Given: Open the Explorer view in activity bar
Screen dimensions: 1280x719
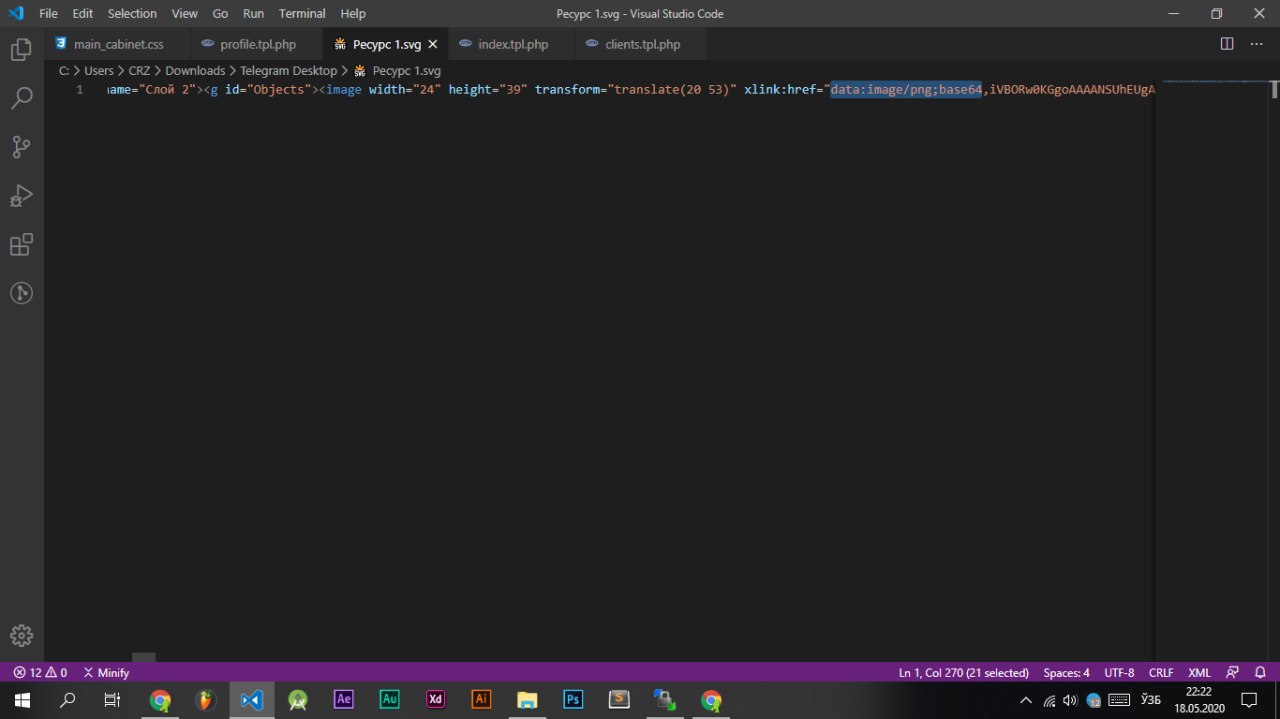Looking at the screenshot, I should (x=21, y=49).
